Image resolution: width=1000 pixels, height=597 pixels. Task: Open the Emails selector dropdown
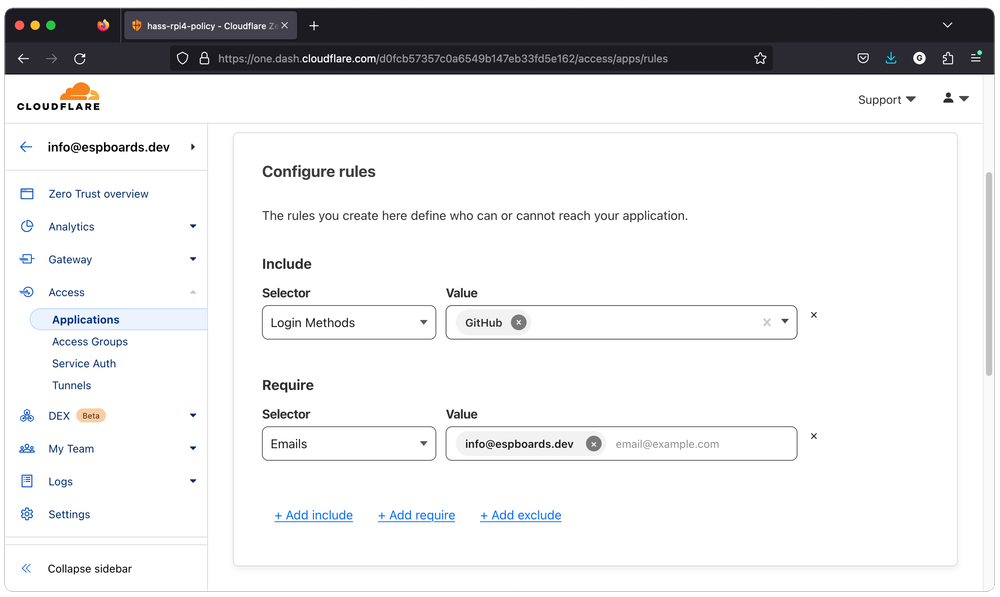(348, 444)
